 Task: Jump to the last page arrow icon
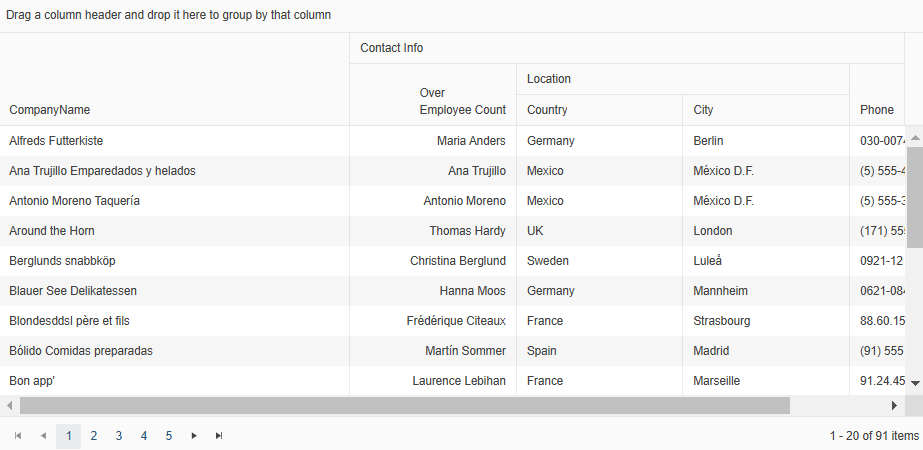pyautogui.click(x=219, y=436)
